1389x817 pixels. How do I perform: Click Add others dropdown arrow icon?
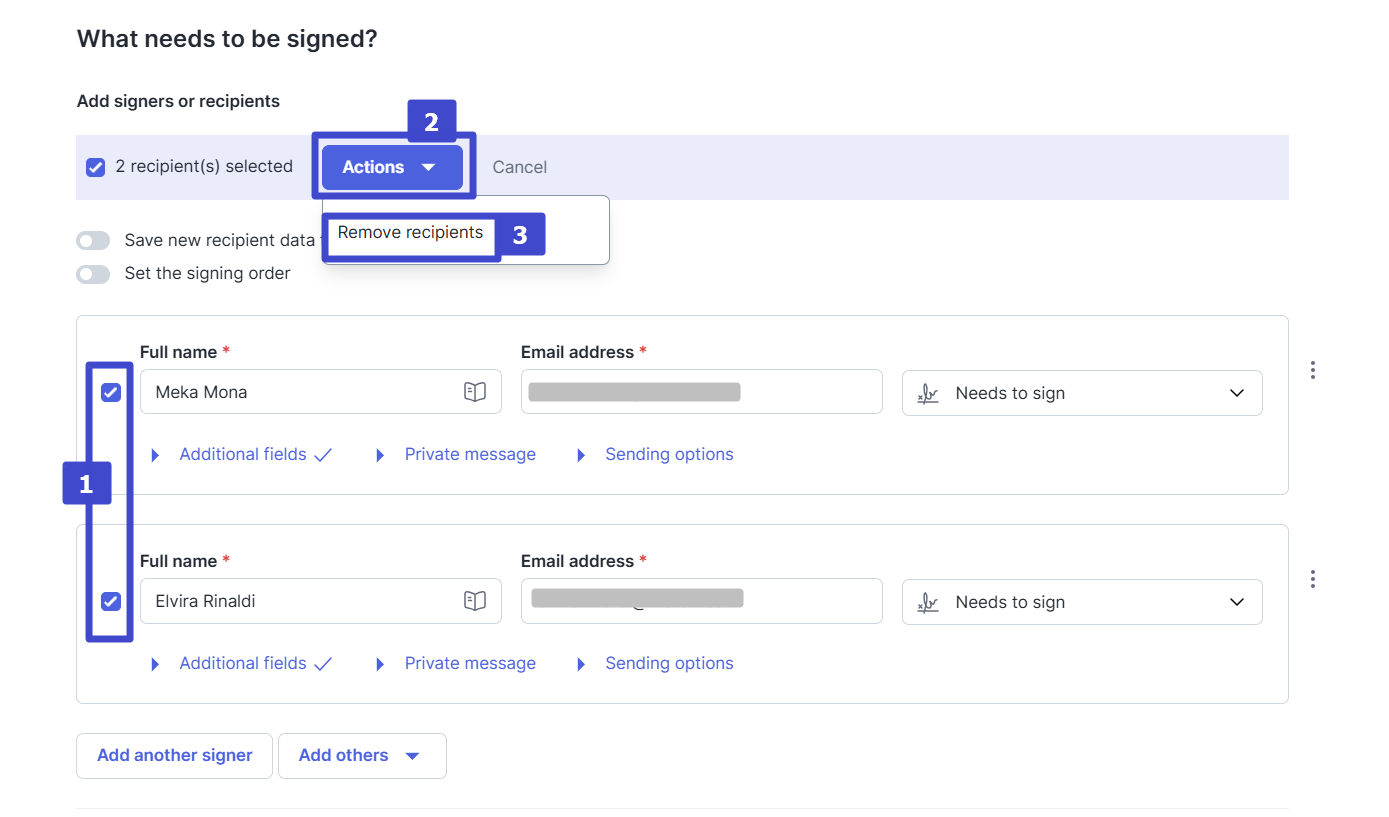pos(412,756)
